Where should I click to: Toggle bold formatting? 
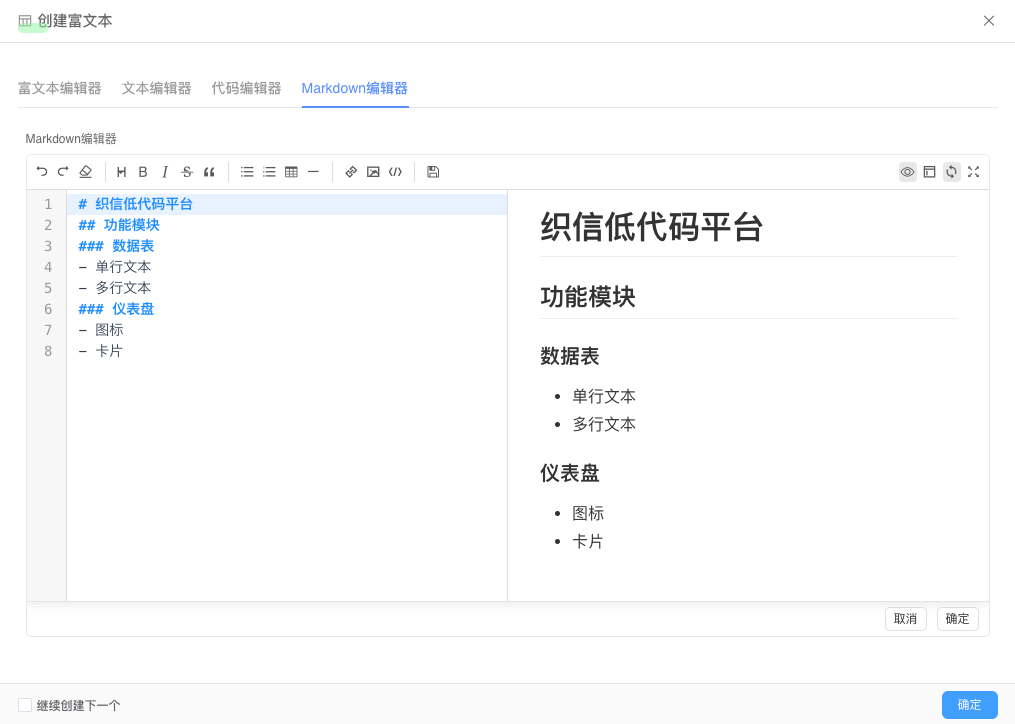tap(142, 171)
